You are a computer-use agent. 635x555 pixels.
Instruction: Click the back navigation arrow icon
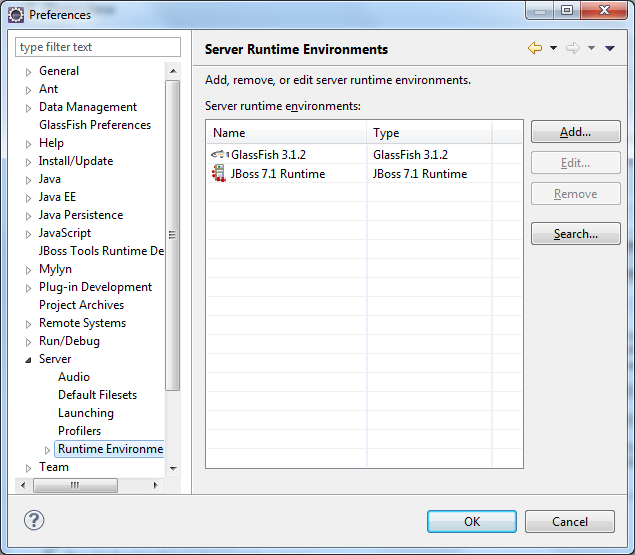tap(535, 48)
